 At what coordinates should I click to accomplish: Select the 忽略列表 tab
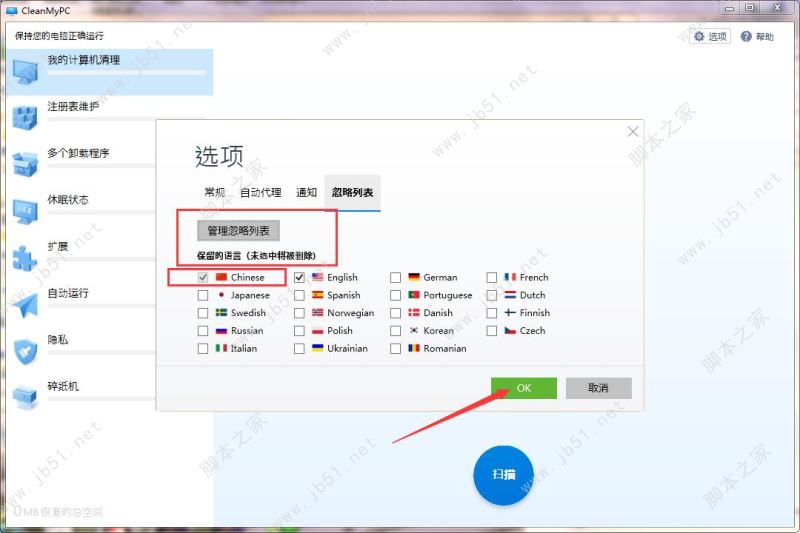pos(353,192)
